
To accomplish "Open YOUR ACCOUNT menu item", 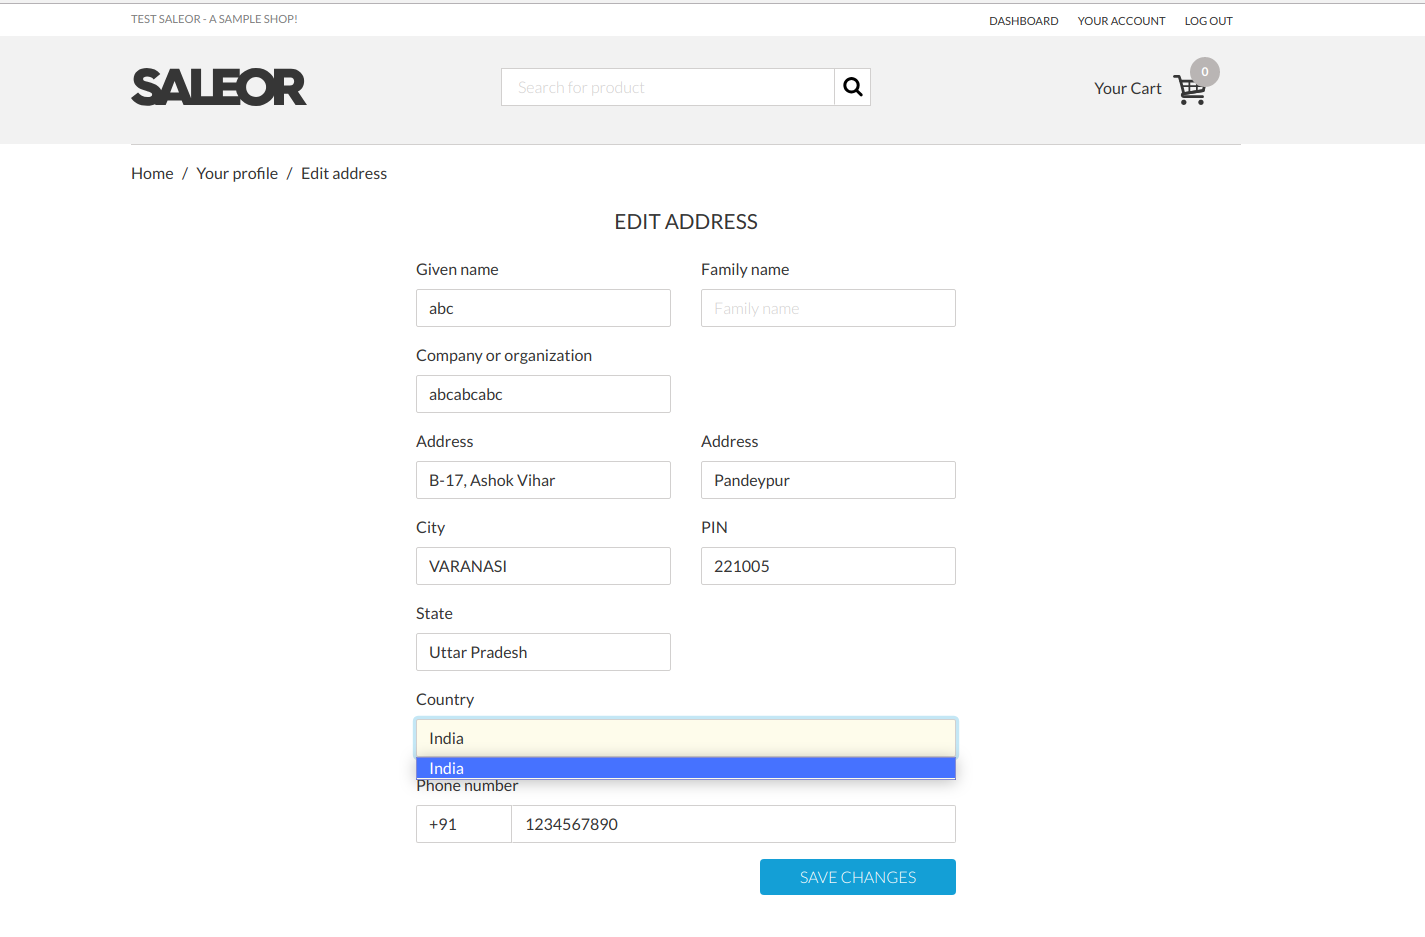I will click(x=1121, y=20).
